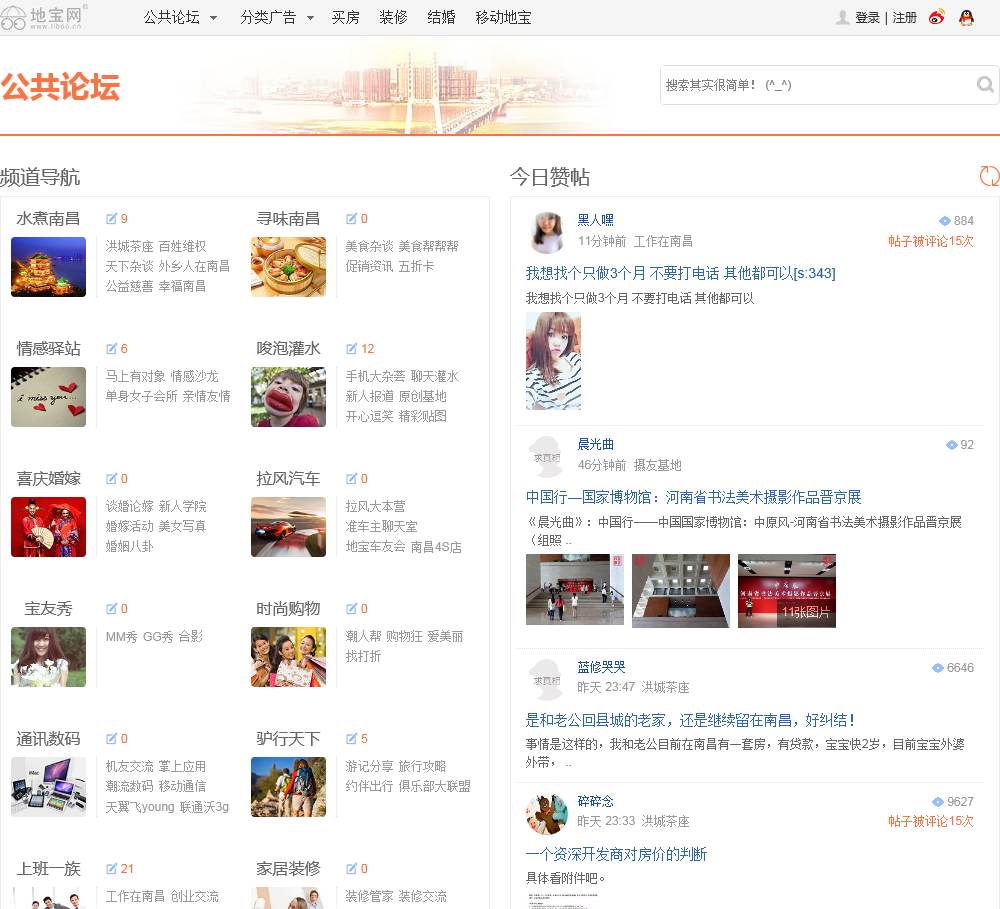Open the 时尚购物 channel title

[x=288, y=609]
